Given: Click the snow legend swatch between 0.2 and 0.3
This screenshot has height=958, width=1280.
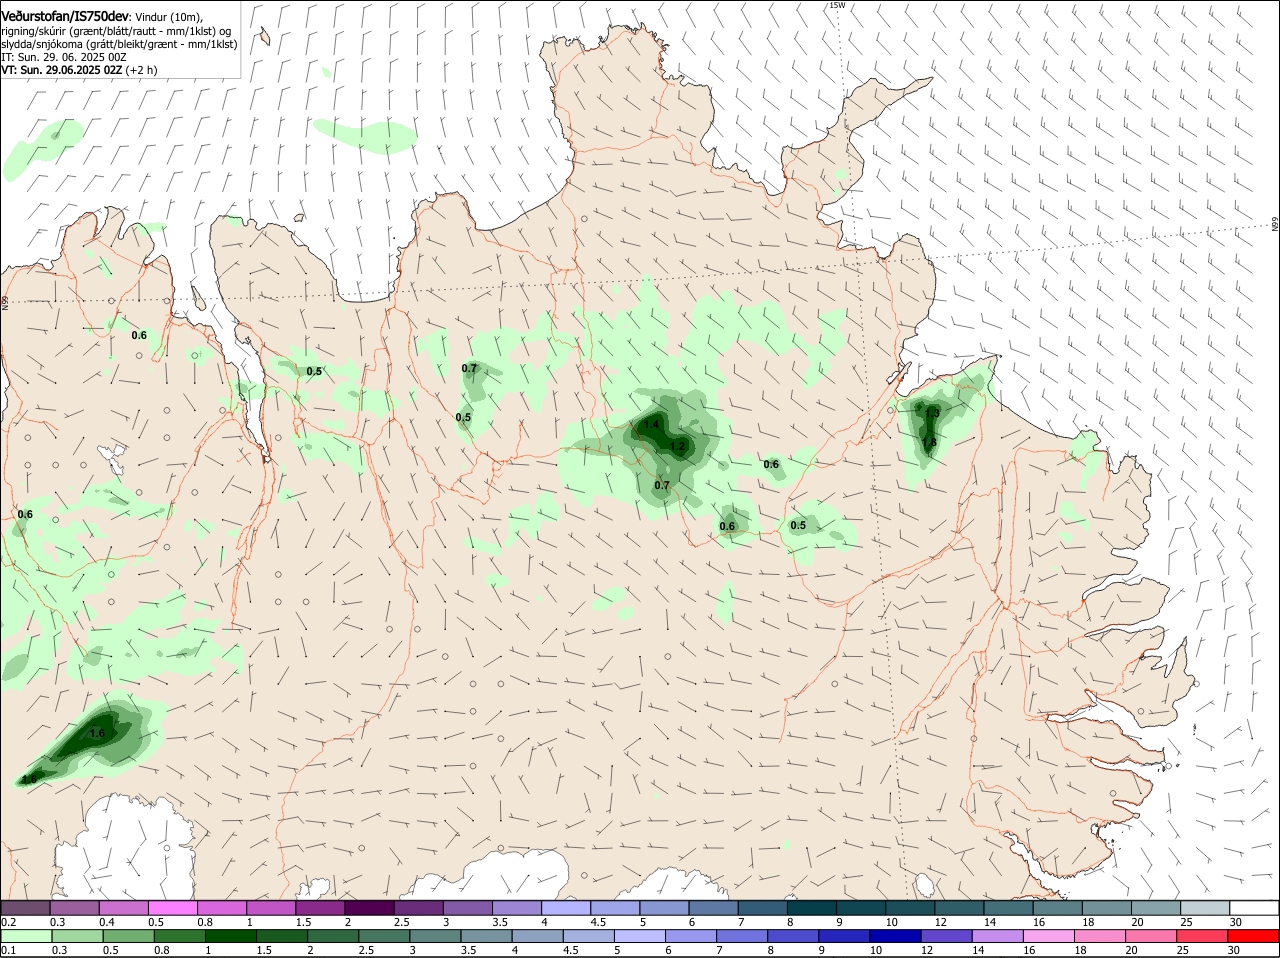Looking at the screenshot, I should (26, 907).
